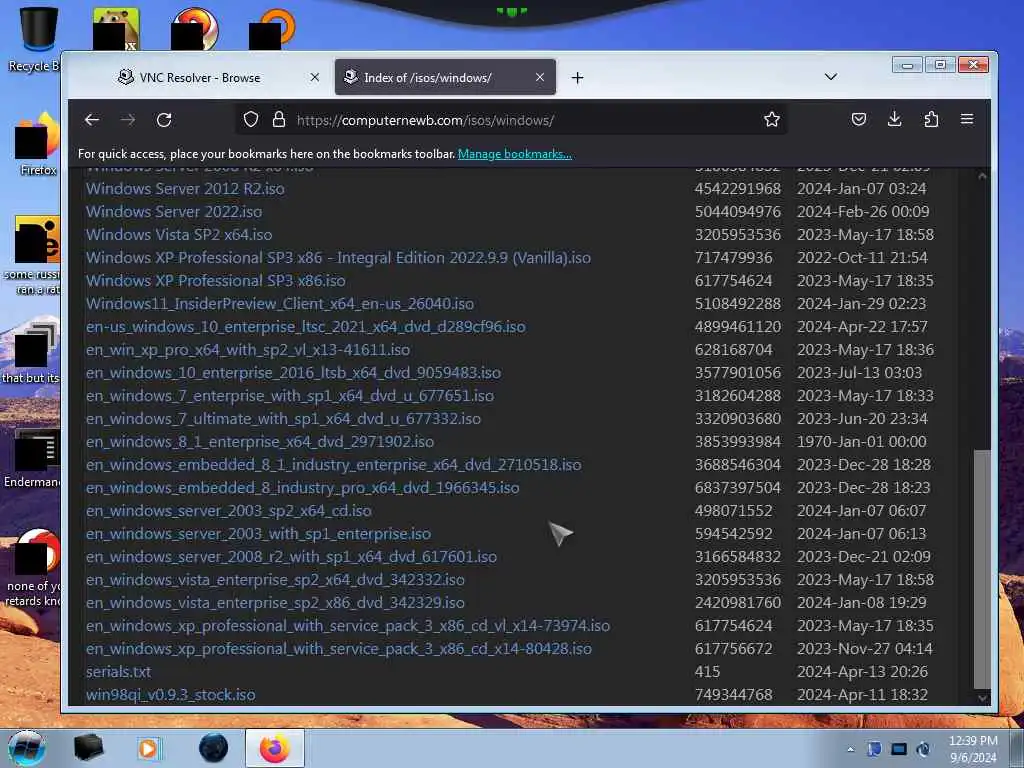Select the Enderman desktop icon
The image size is (1024, 768).
click(x=33, y=459)
